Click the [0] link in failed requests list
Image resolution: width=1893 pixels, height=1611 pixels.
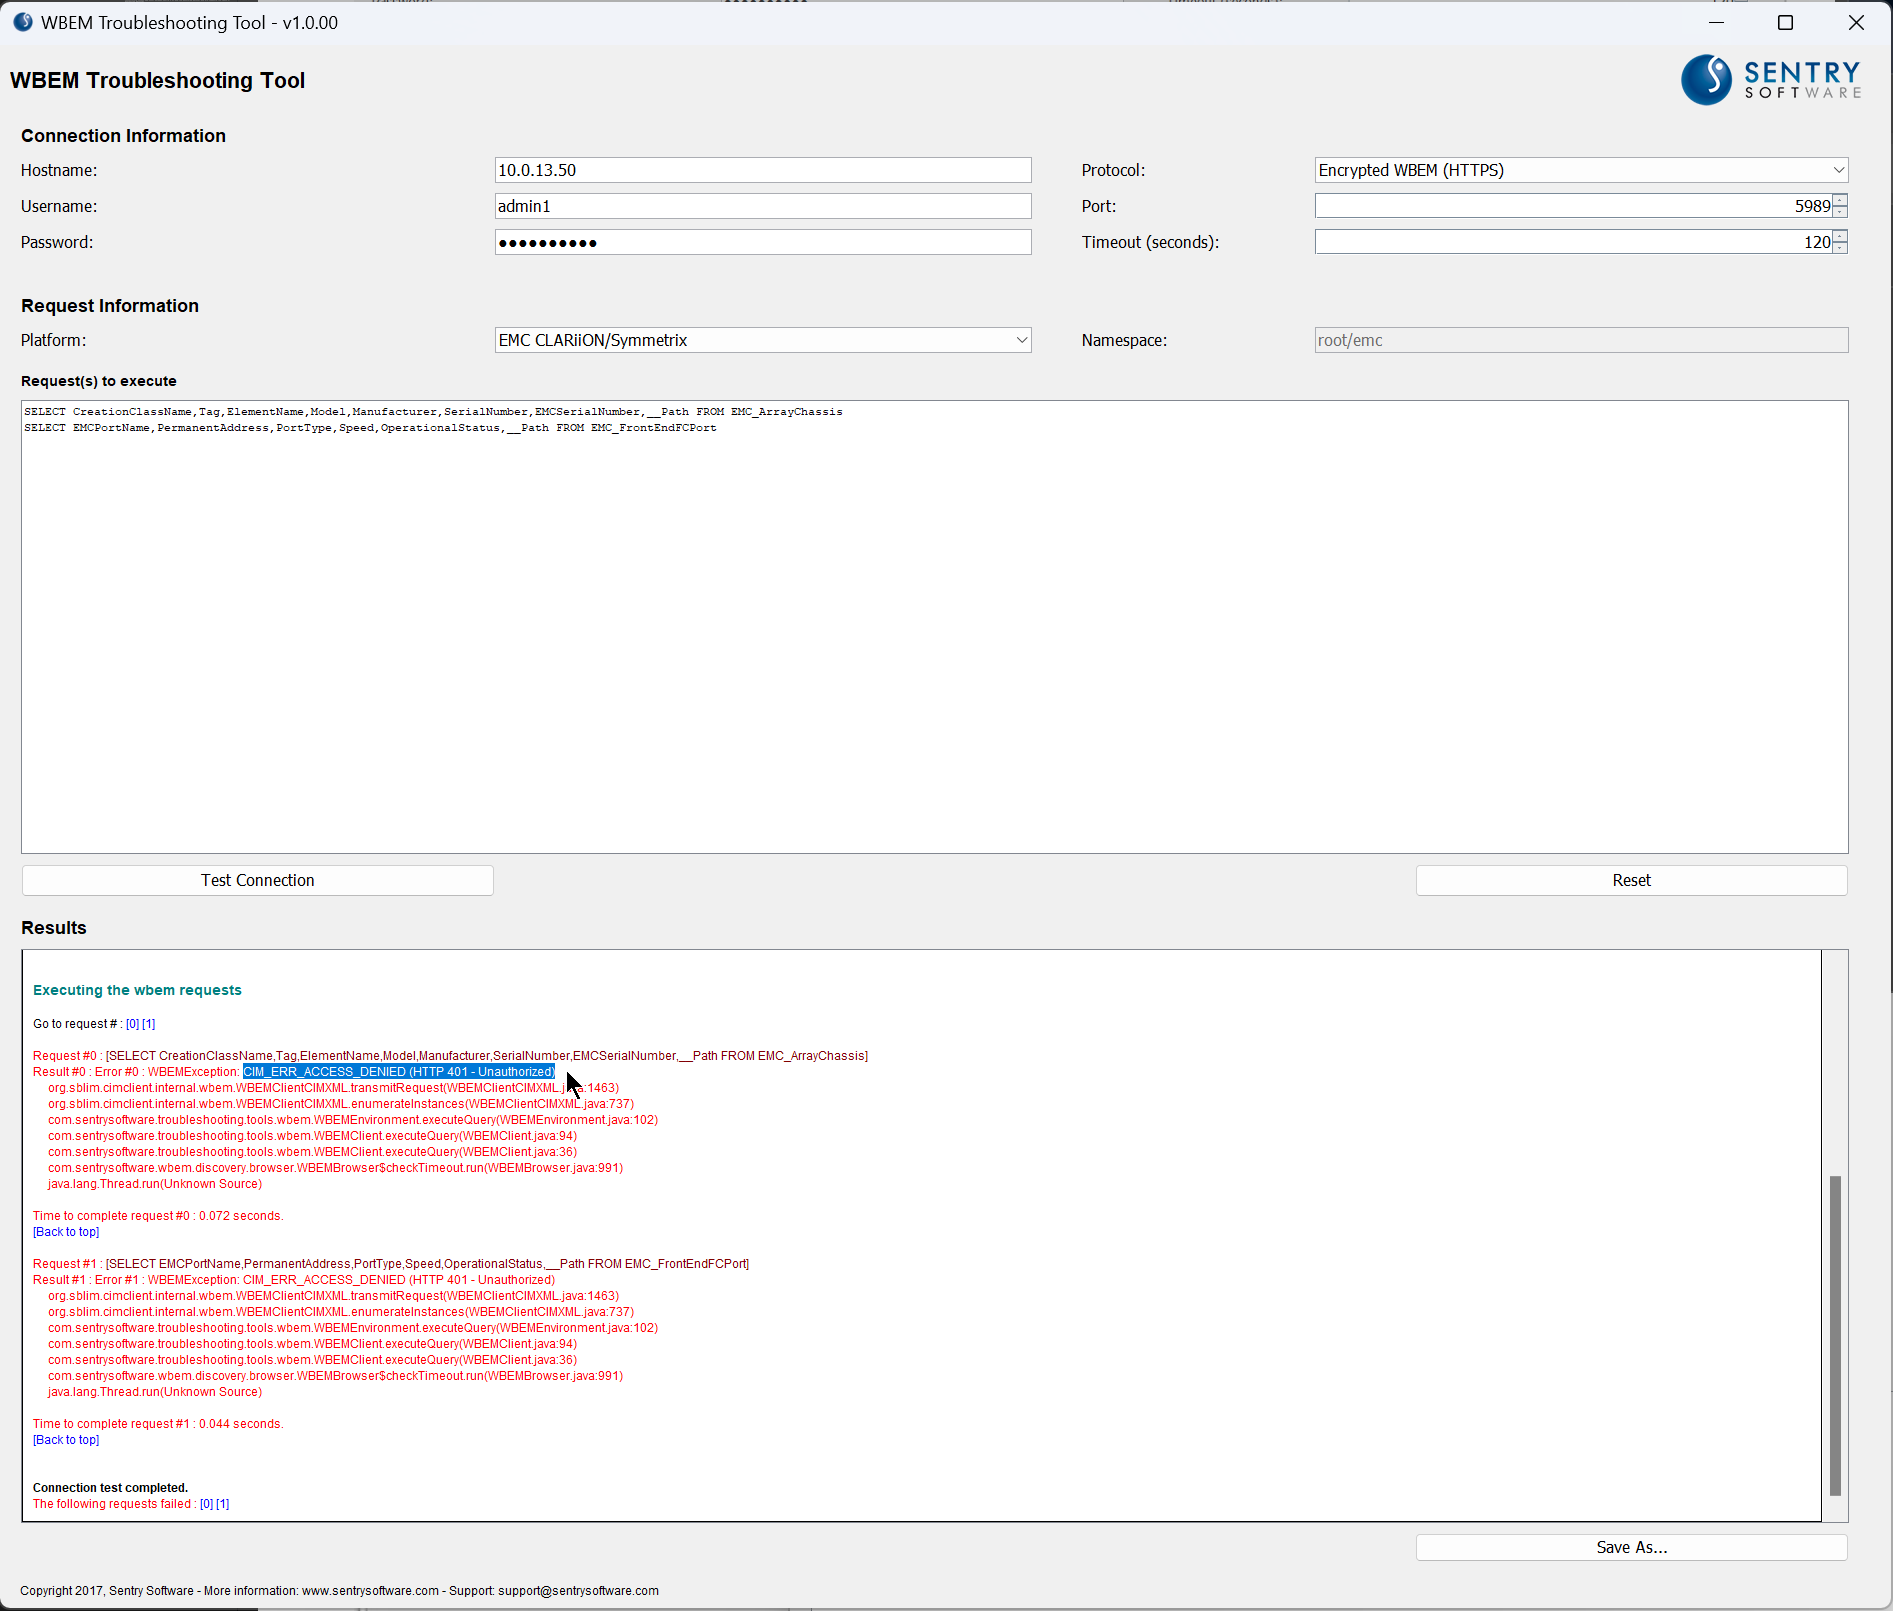point(206,1503)
